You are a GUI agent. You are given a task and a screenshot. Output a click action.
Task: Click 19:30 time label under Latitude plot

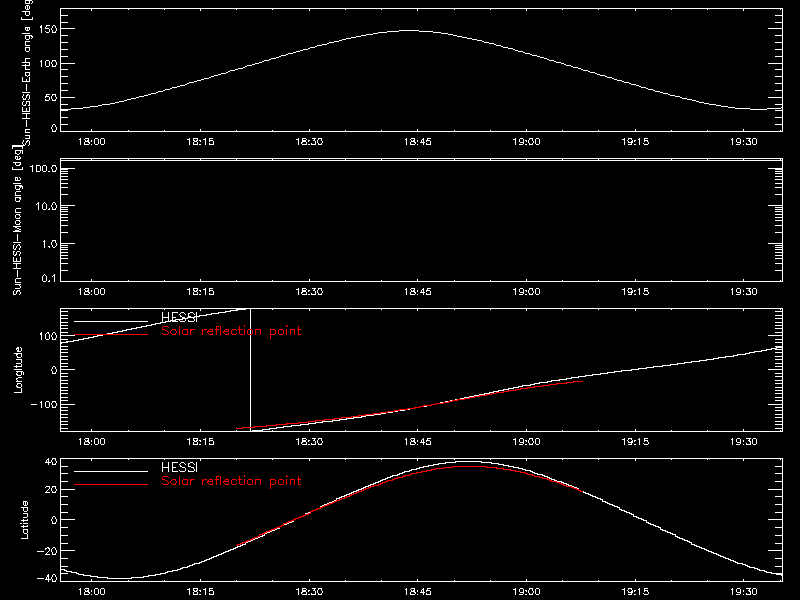coord(744,592)
